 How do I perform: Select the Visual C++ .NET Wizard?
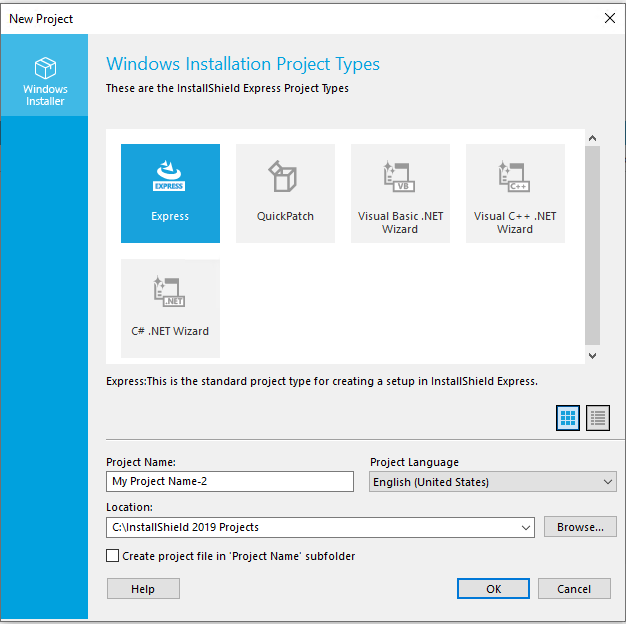click(x=515, y=193)
